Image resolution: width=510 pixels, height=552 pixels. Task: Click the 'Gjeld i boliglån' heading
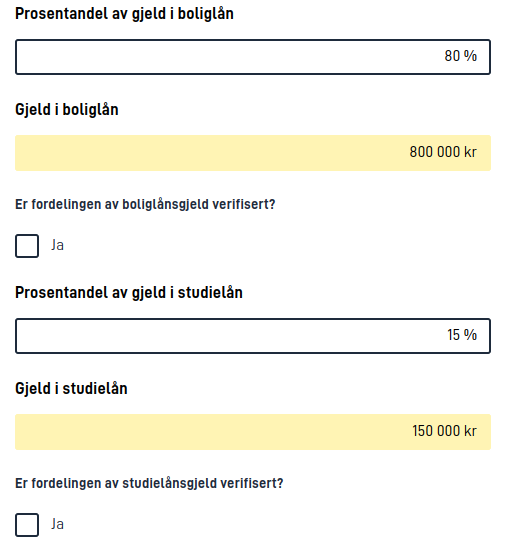click(67, 110)
